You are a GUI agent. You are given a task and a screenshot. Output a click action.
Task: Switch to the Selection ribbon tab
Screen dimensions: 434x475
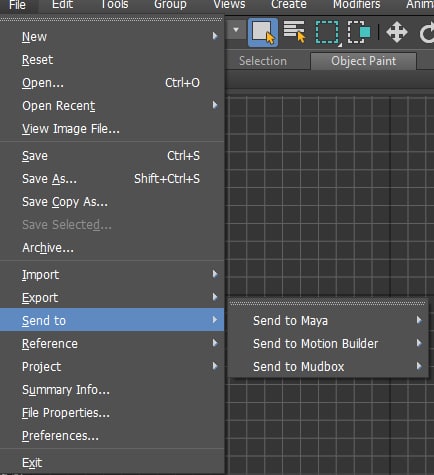click(263, 61)
